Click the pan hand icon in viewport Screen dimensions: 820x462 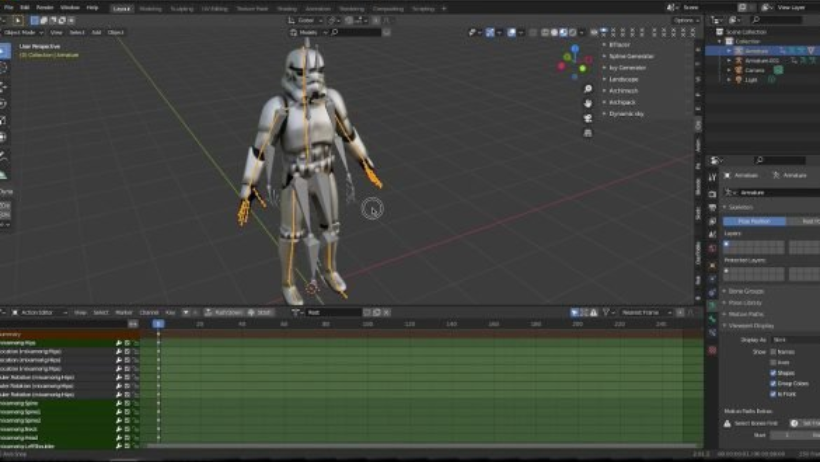pyautogui.click(x=588, y=104)
